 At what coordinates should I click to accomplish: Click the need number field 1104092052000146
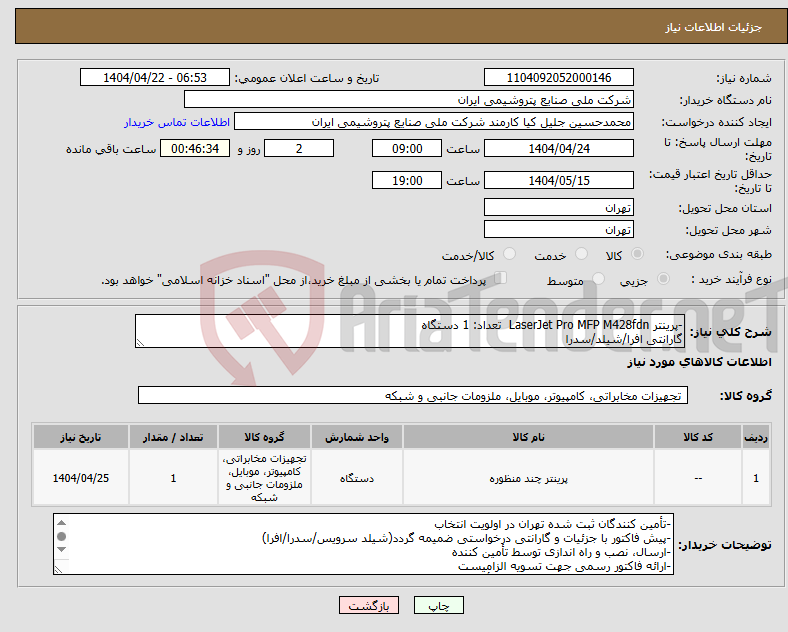[559, 78]
